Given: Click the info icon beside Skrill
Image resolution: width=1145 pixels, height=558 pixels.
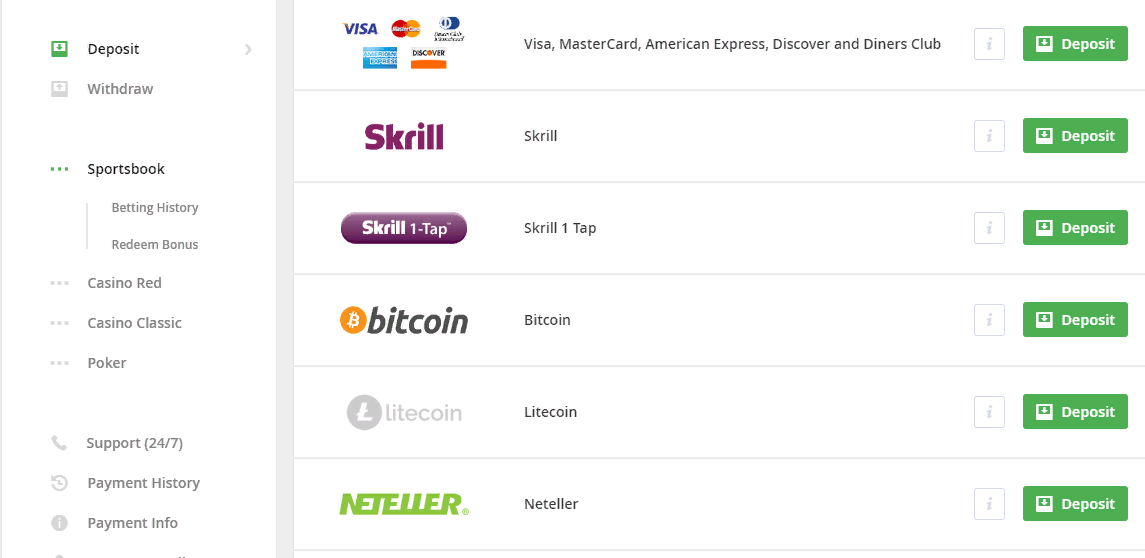Looking at the screenshot, I should point(989,136).
